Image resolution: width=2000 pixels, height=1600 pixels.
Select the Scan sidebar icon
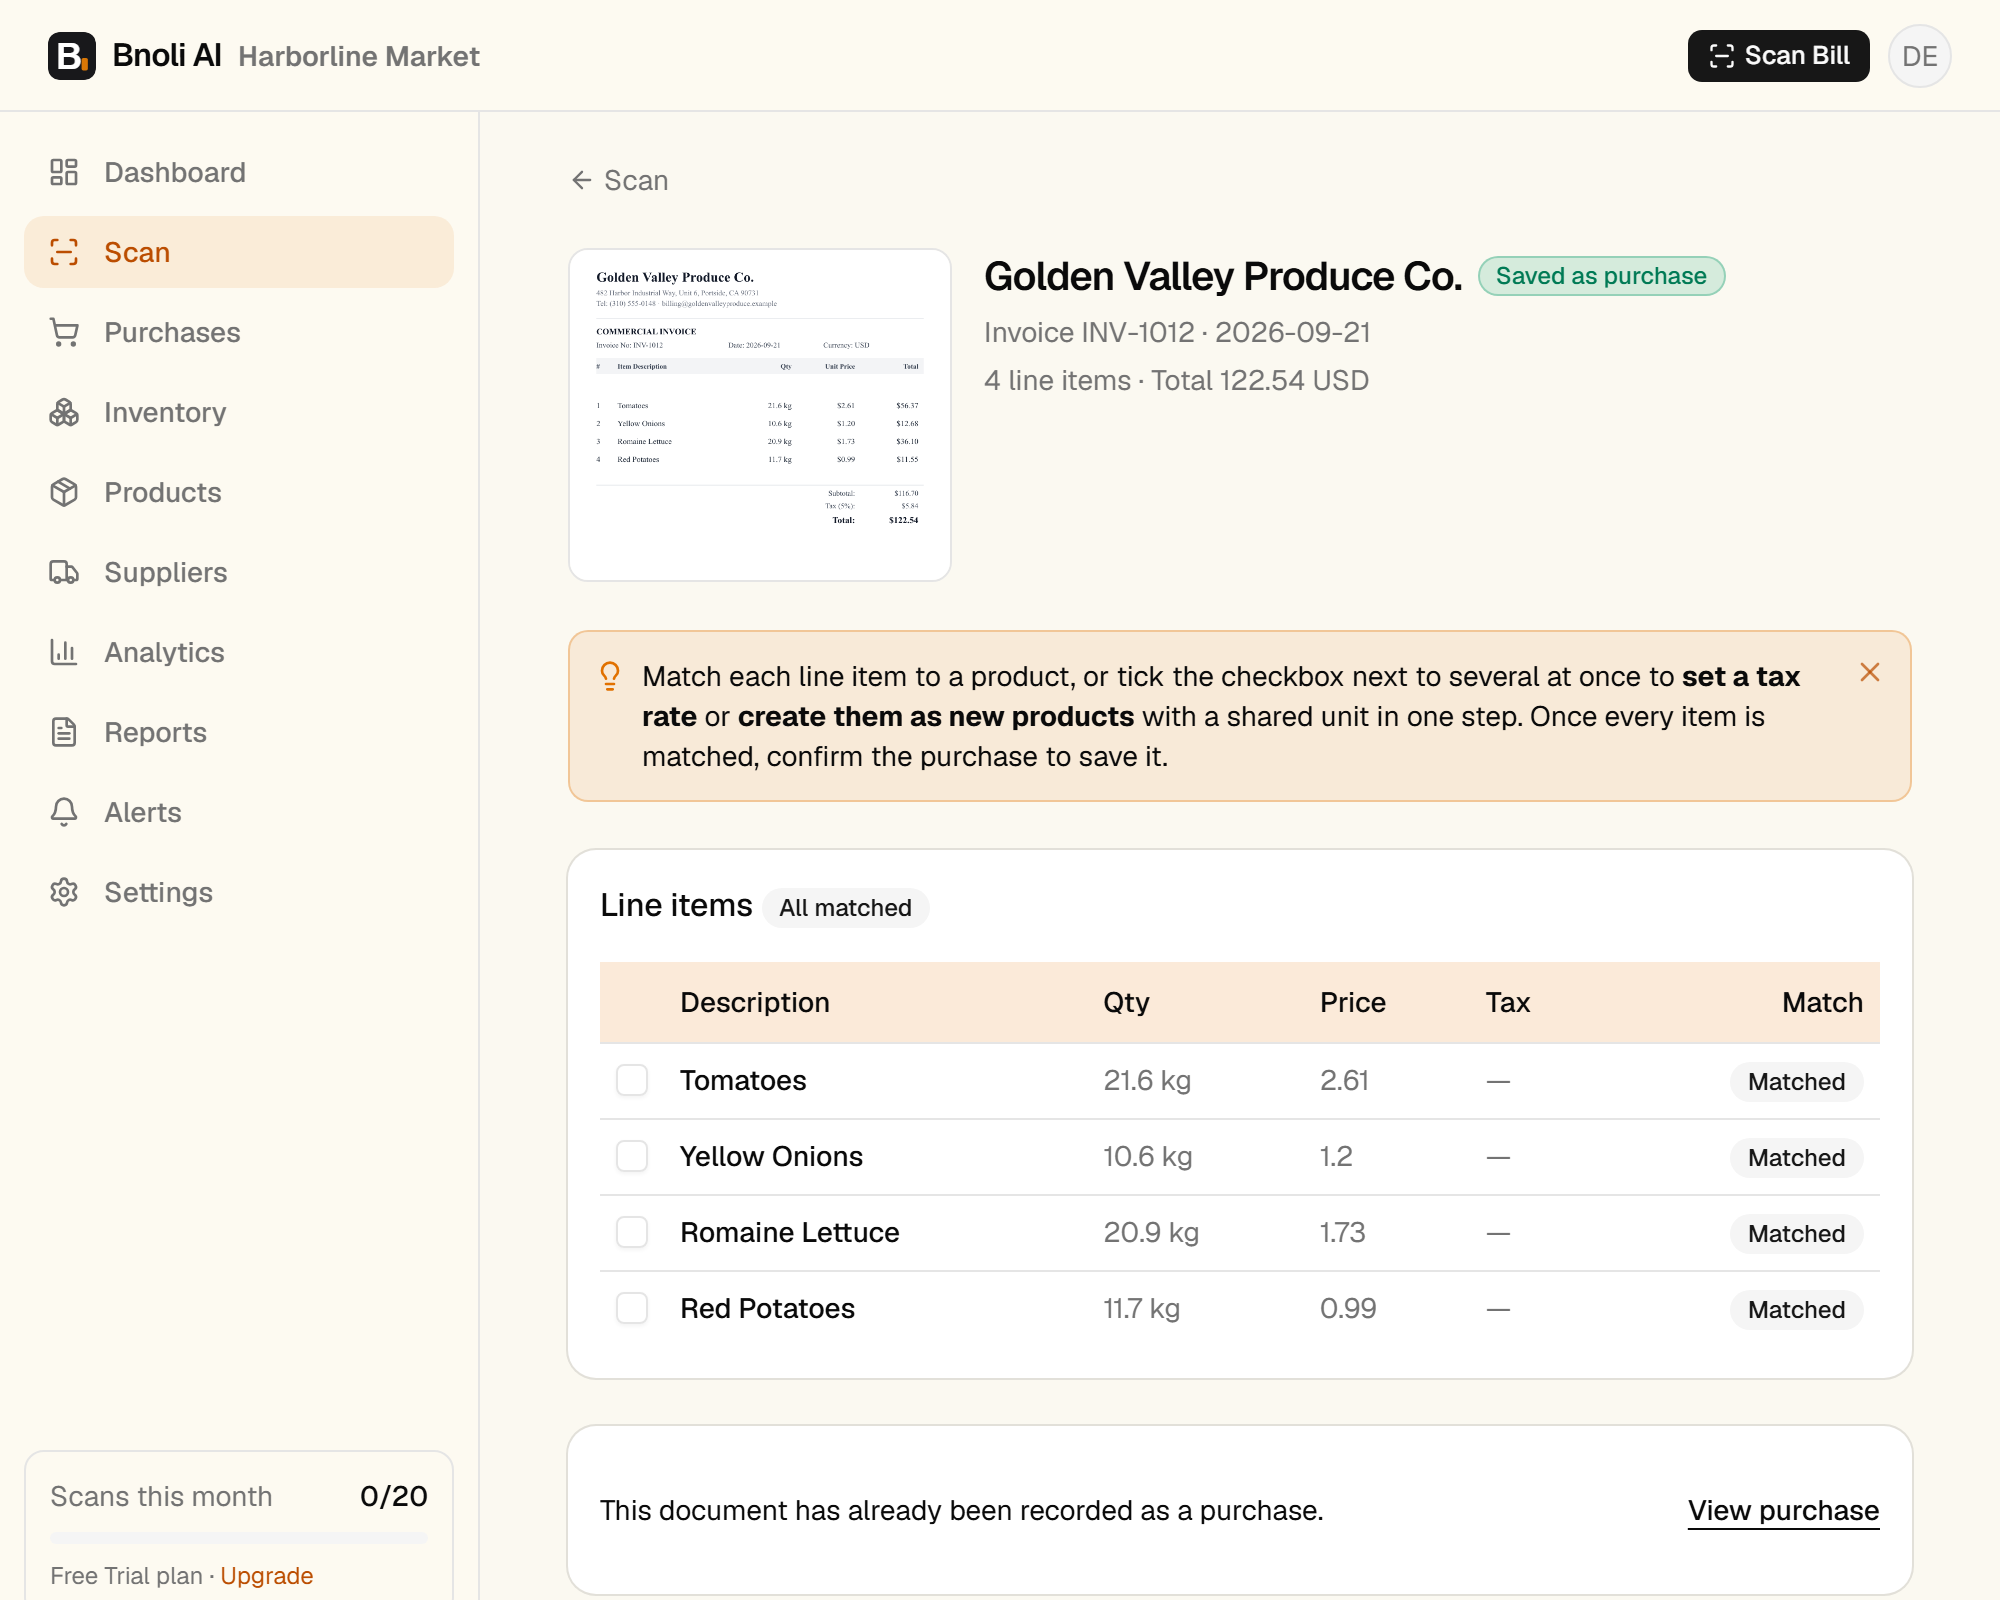[x=64, y=252]
